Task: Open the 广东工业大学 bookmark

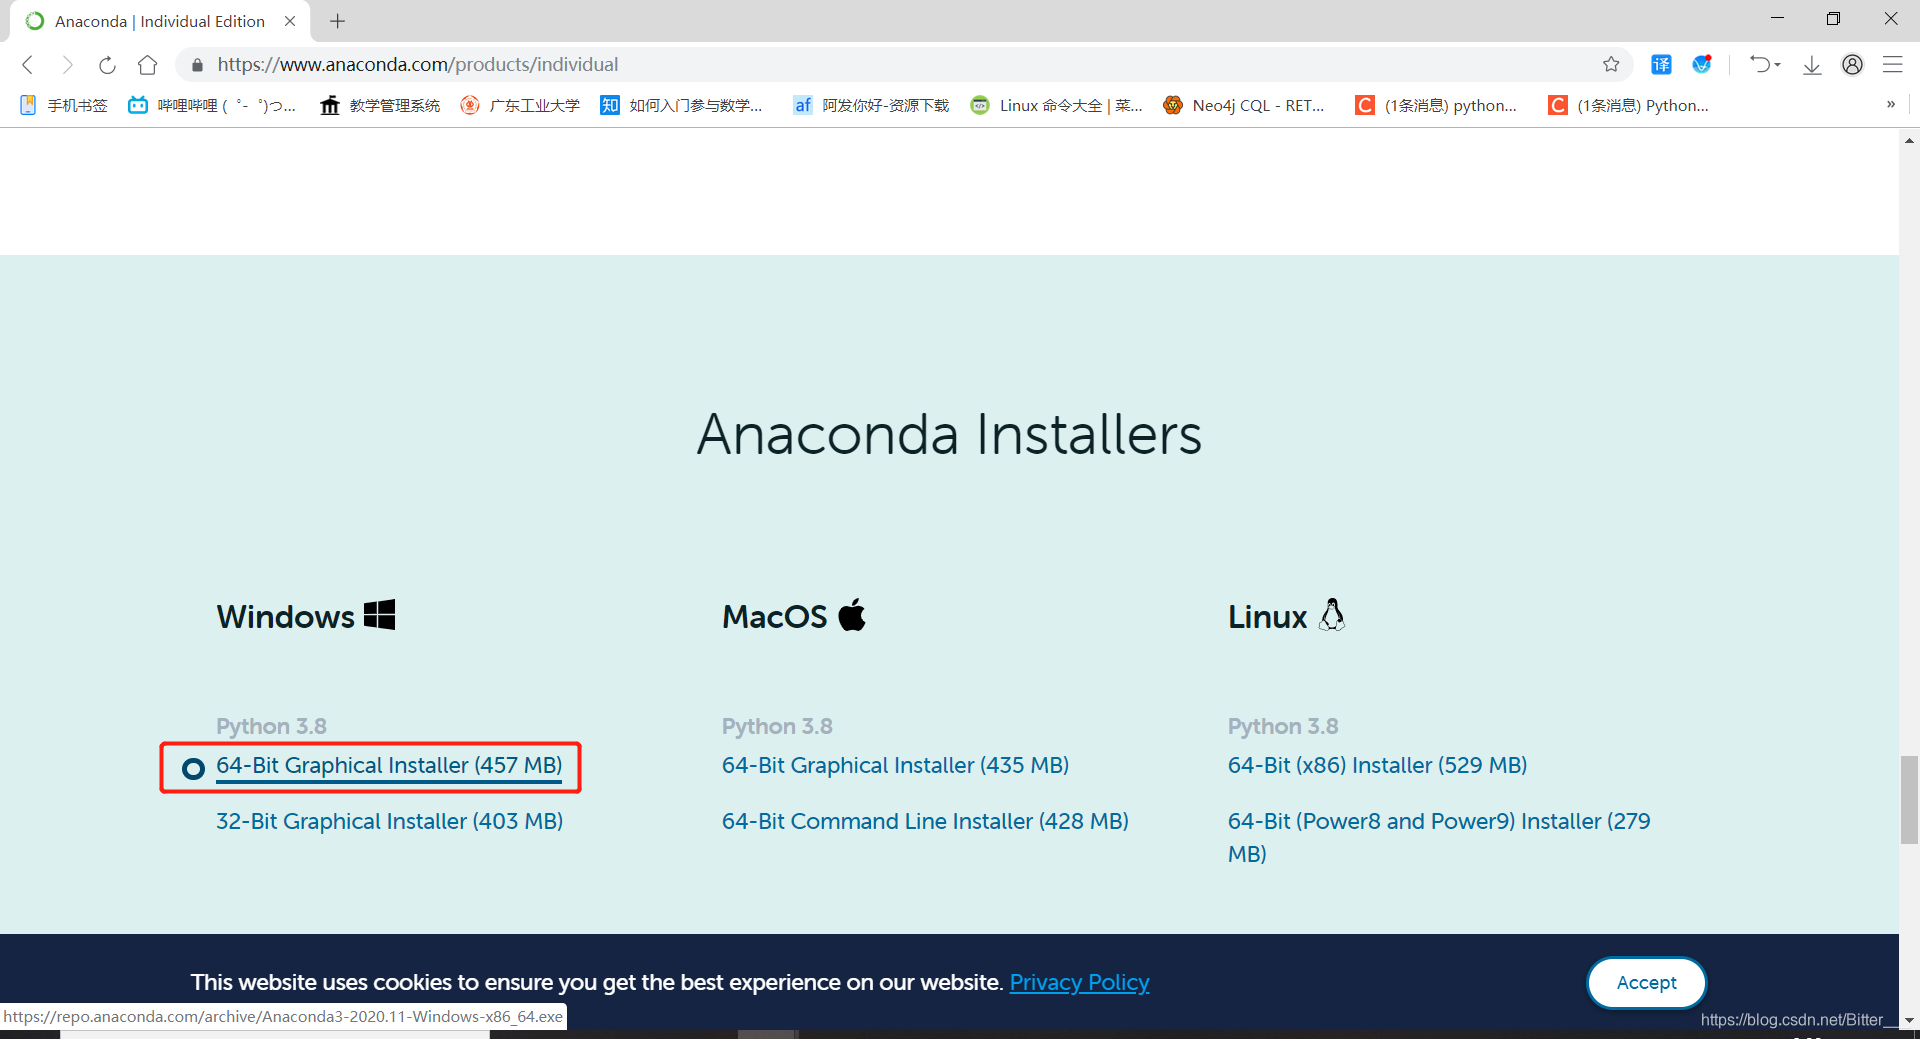Action: point(520,105)
